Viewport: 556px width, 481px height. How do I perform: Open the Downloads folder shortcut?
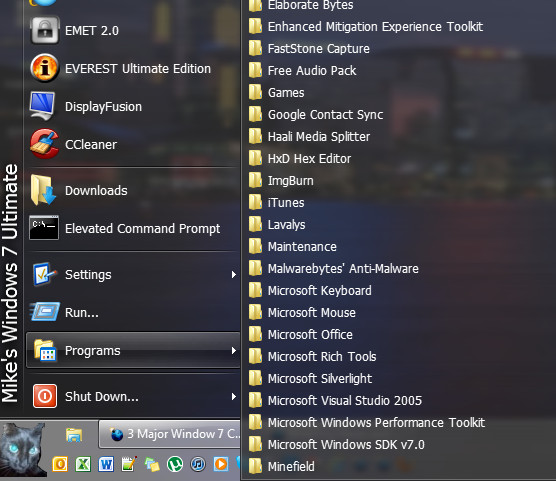click(133, 190)
